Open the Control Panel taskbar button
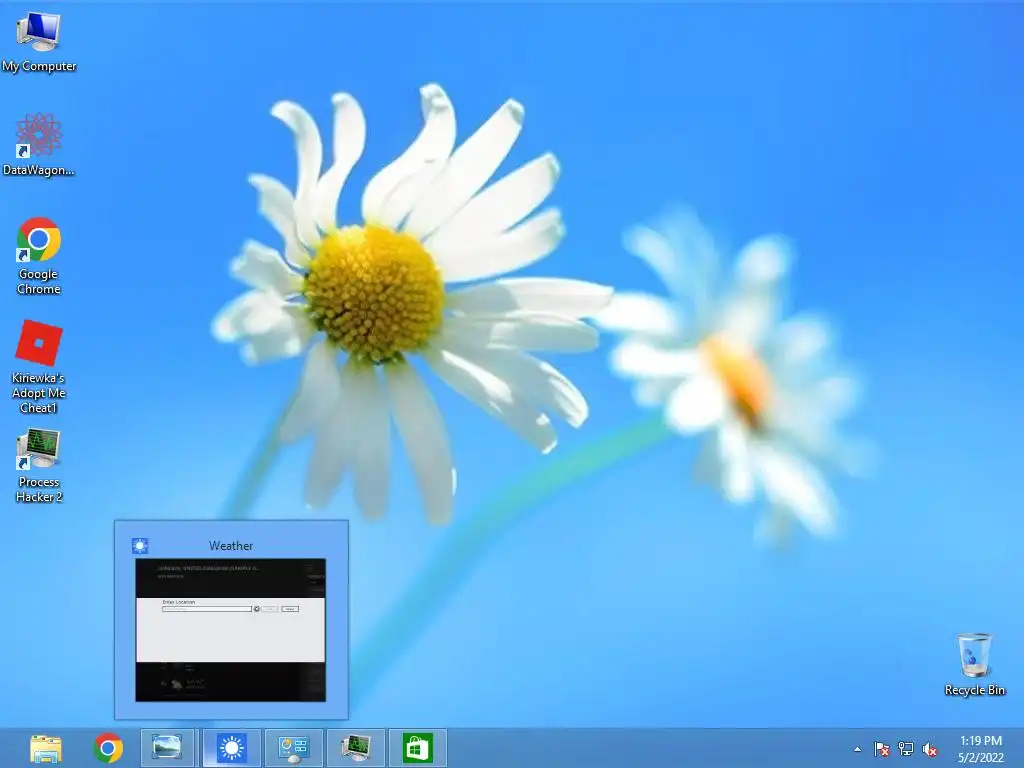The width and height of the screenshot is (1024, 768). pos(293,748)
